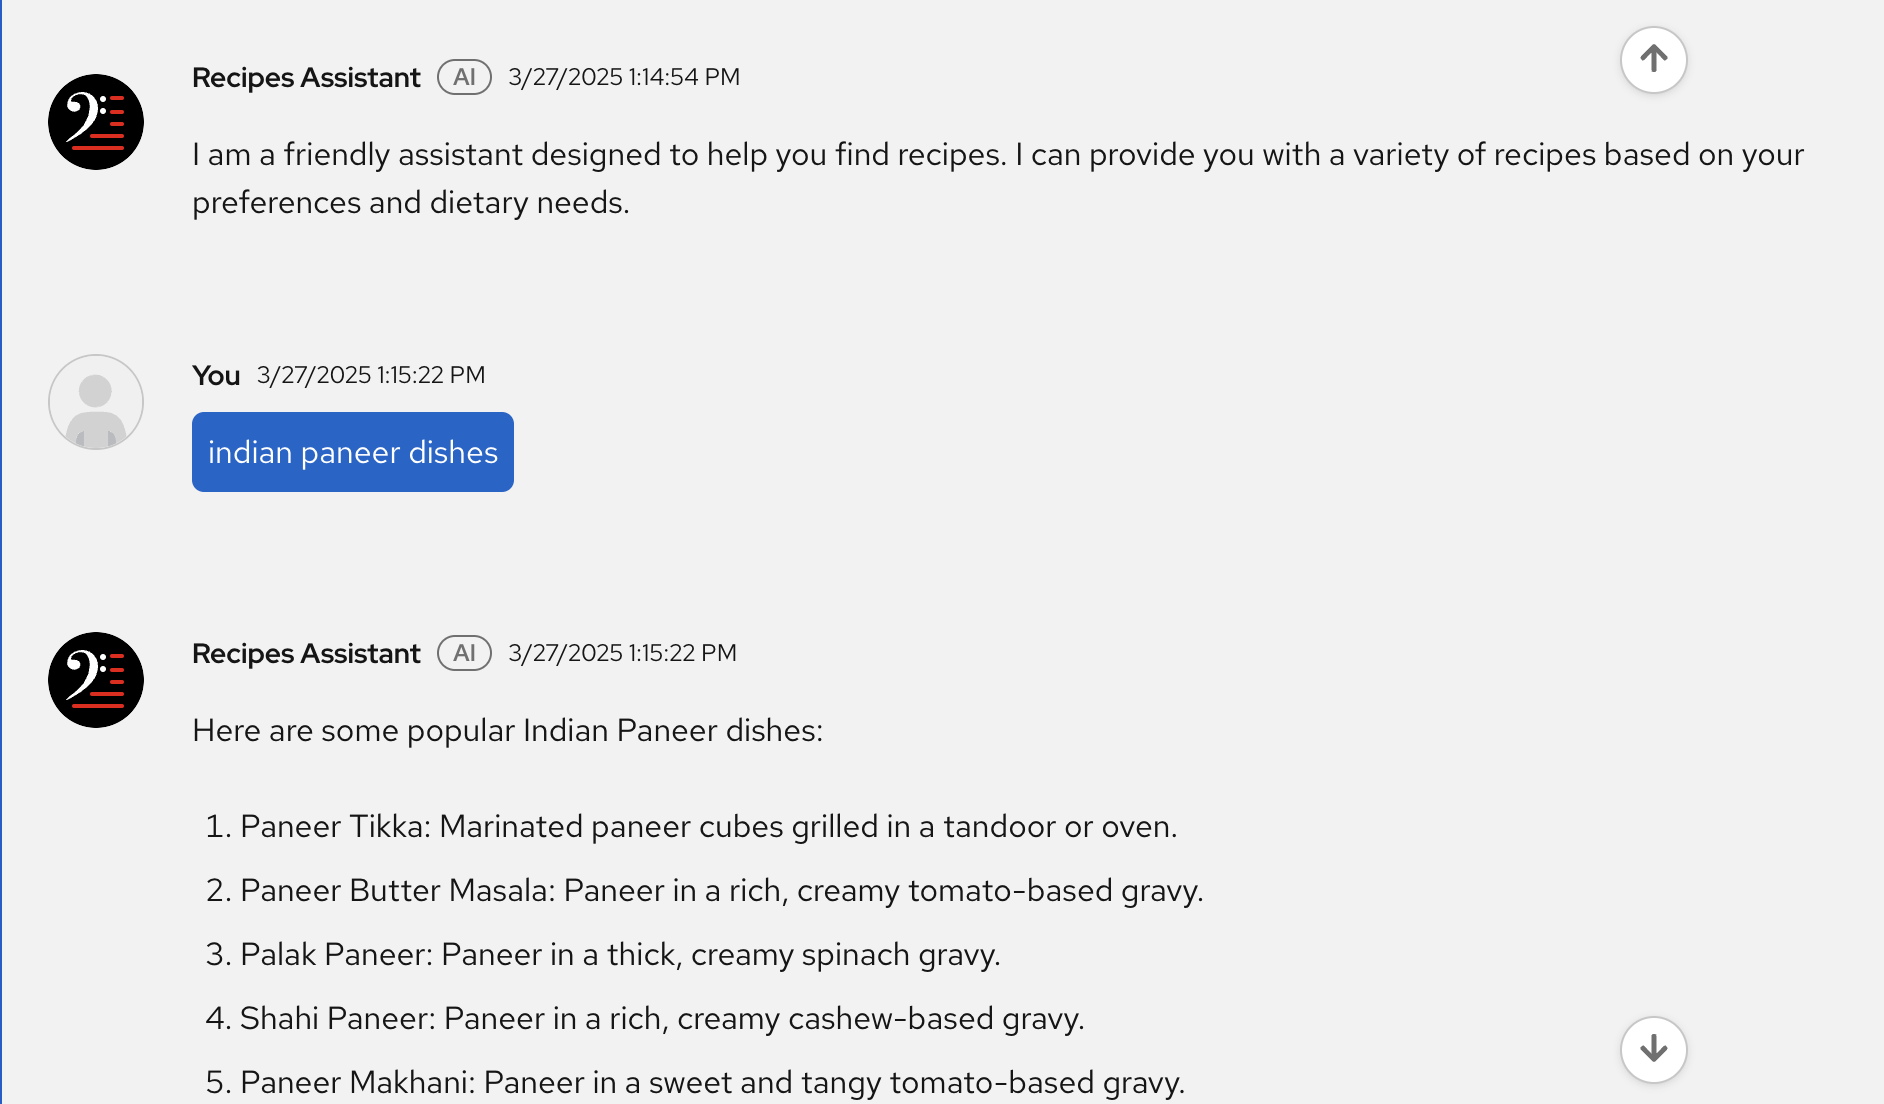Click the first Recipes Assistant name label
This screenshot has width=1884, height=1104.
pos(306,77)
